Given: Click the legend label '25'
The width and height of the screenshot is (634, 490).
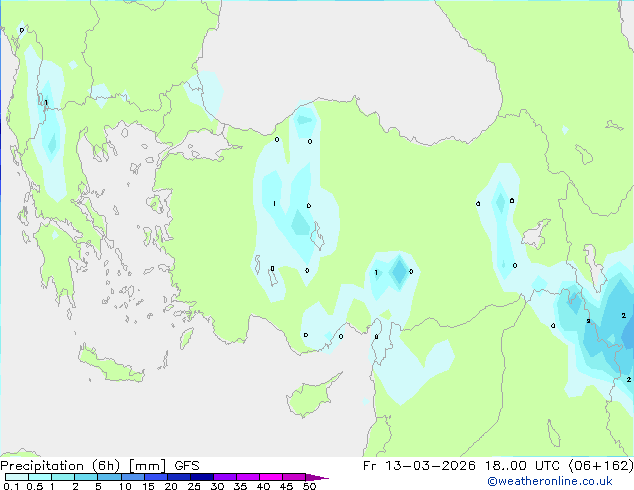Looking at the screenshot, I should (x=194, y=486).
